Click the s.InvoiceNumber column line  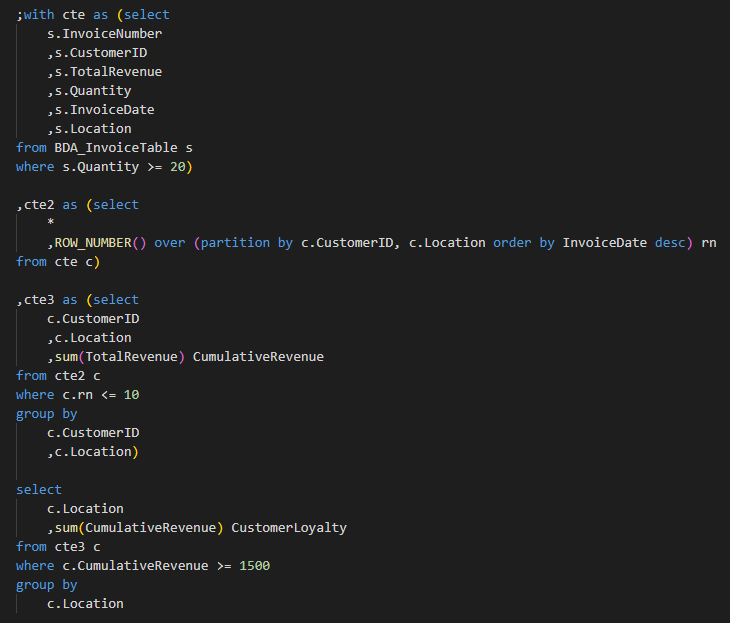click(x=104, y=34)
